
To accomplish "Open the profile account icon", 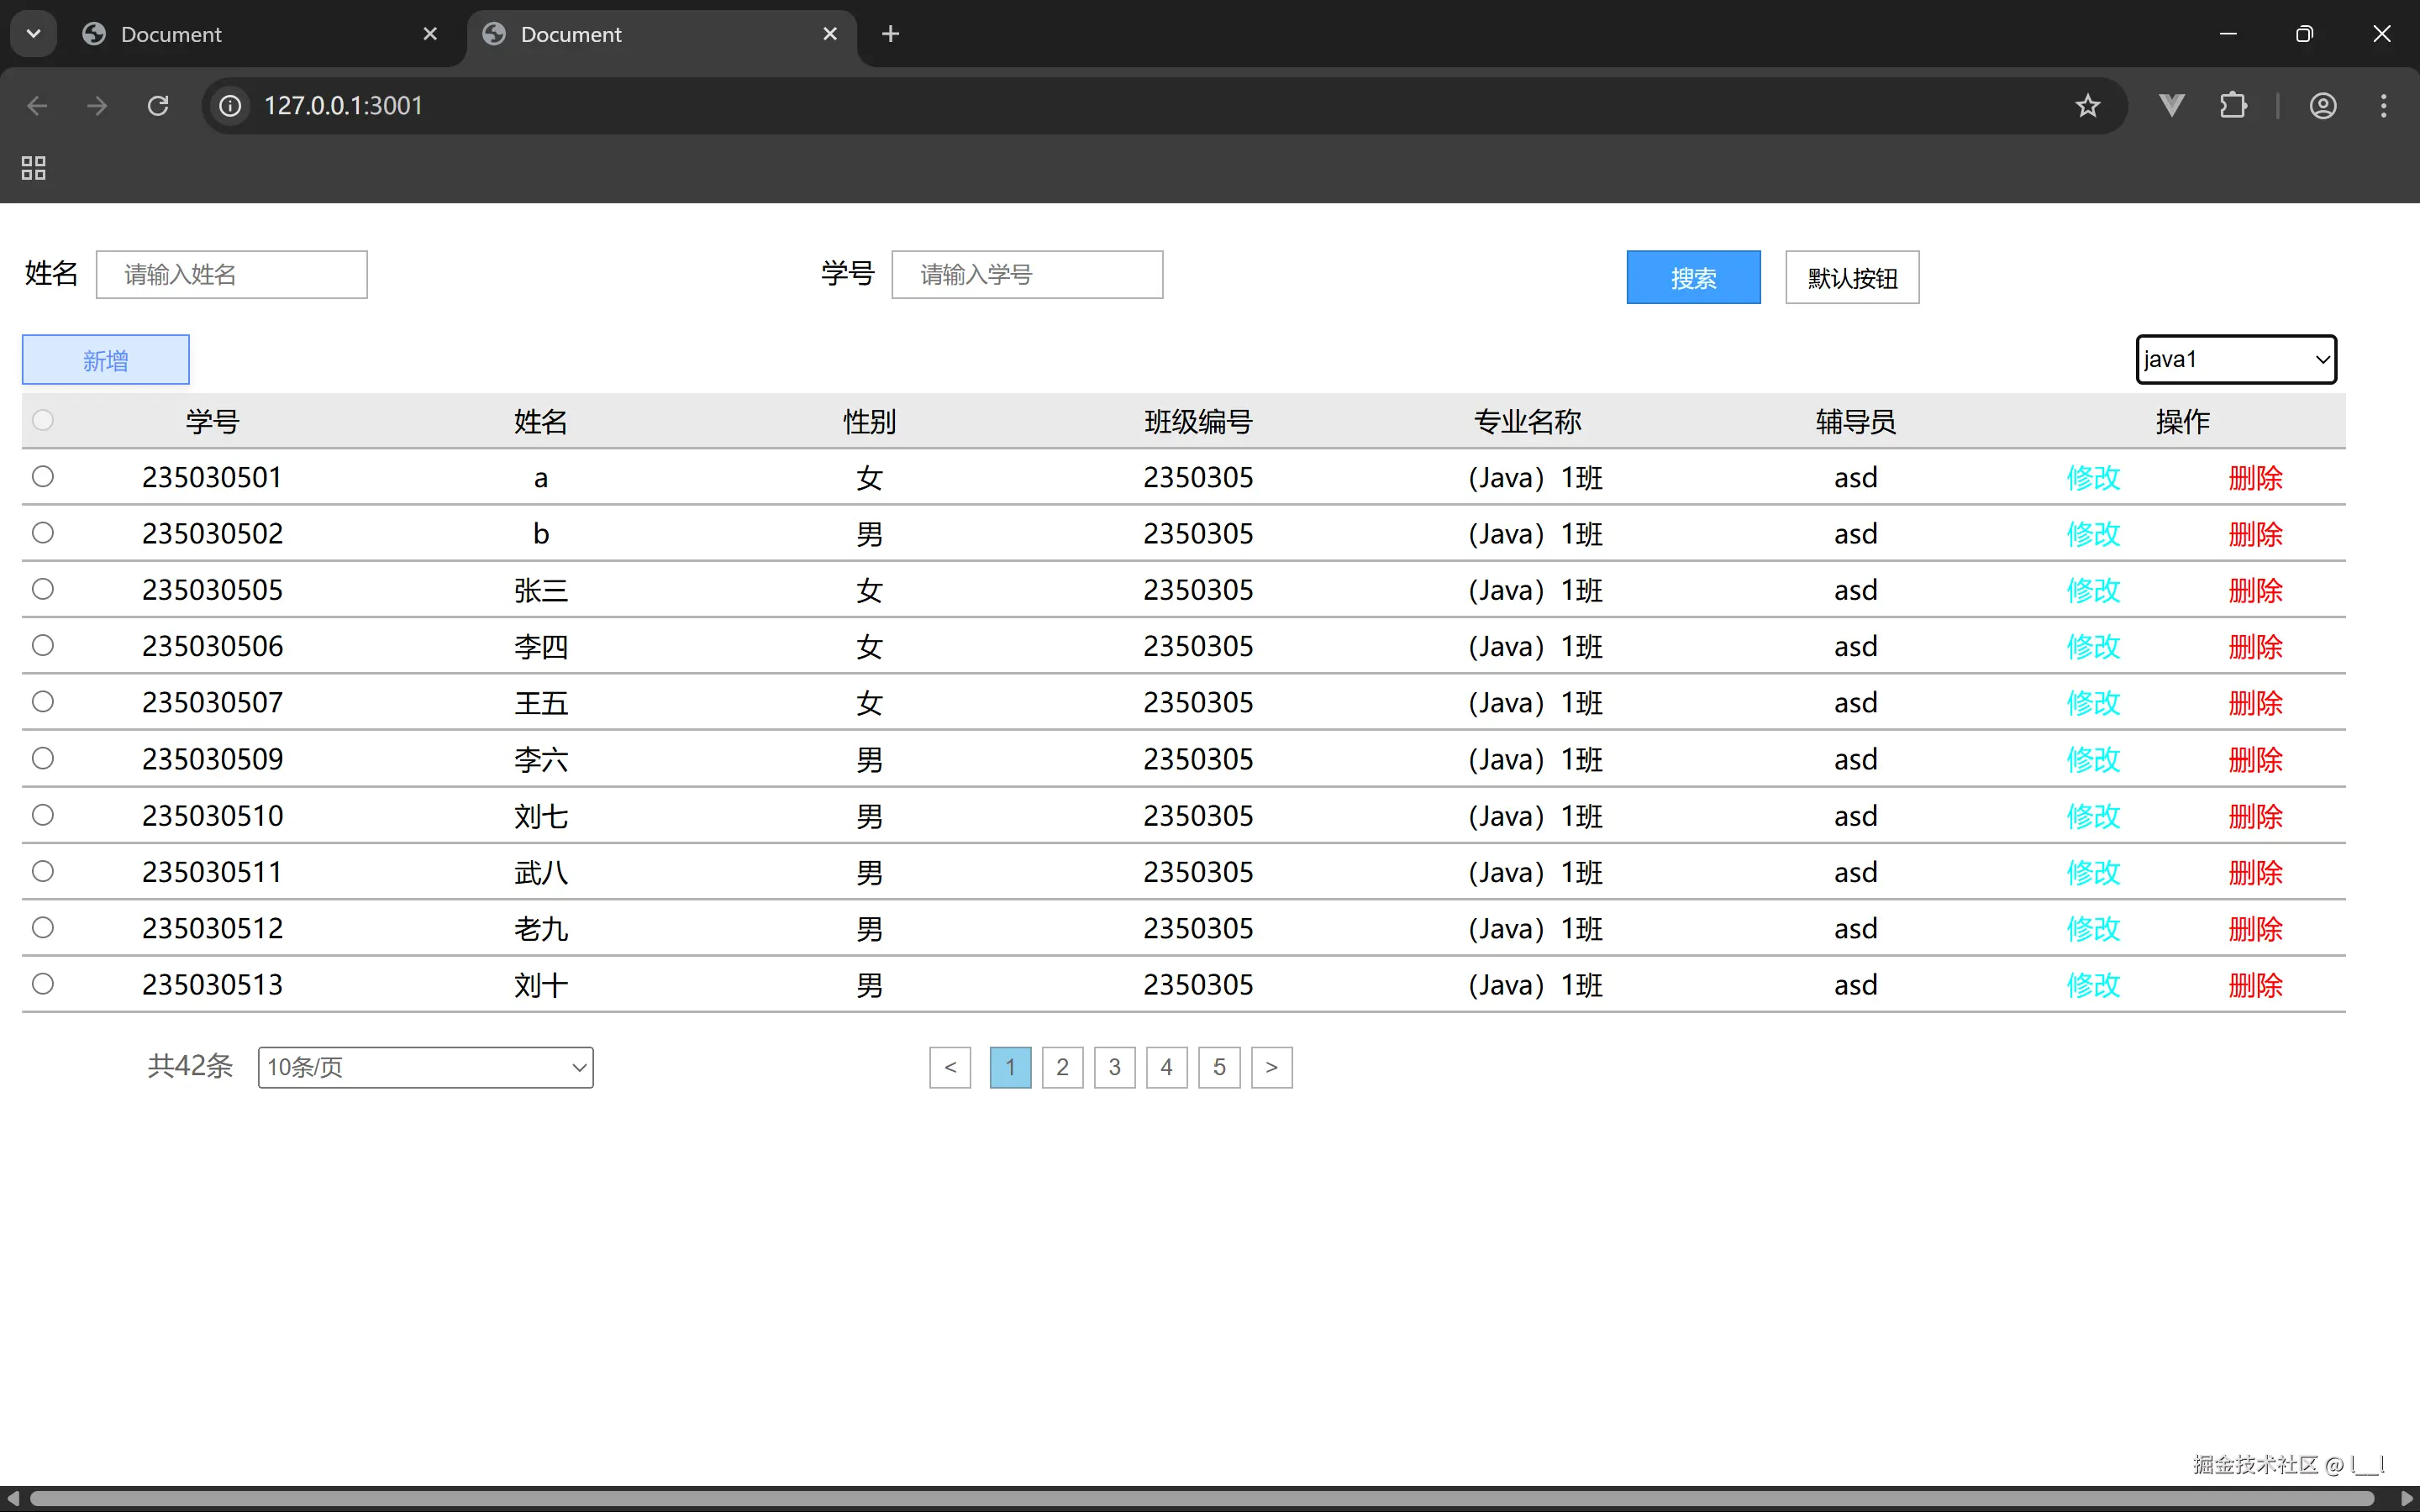I will click(x=2322, y=106).
